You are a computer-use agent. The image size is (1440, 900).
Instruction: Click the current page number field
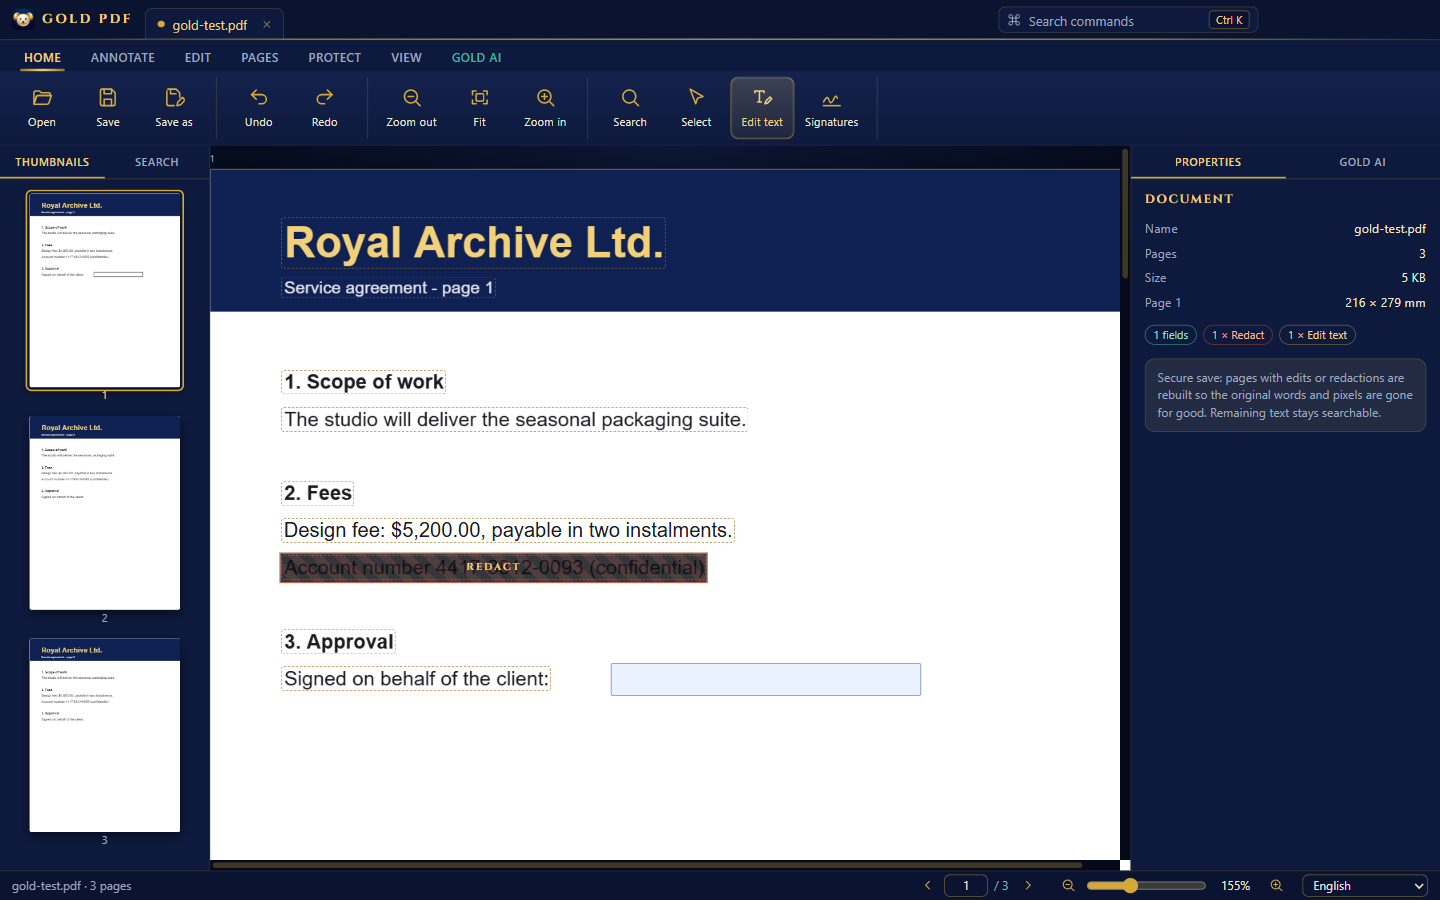pyautogui.click(x=966, y=885)
